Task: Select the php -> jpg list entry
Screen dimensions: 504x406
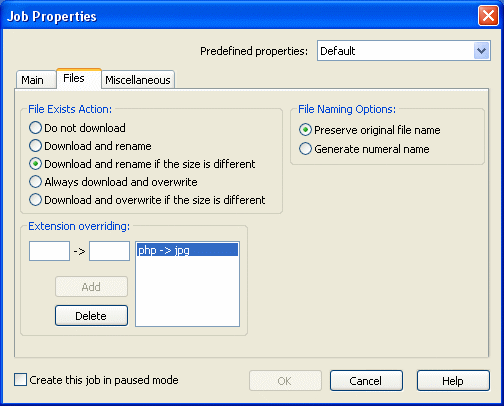Action: coord(187,250)
